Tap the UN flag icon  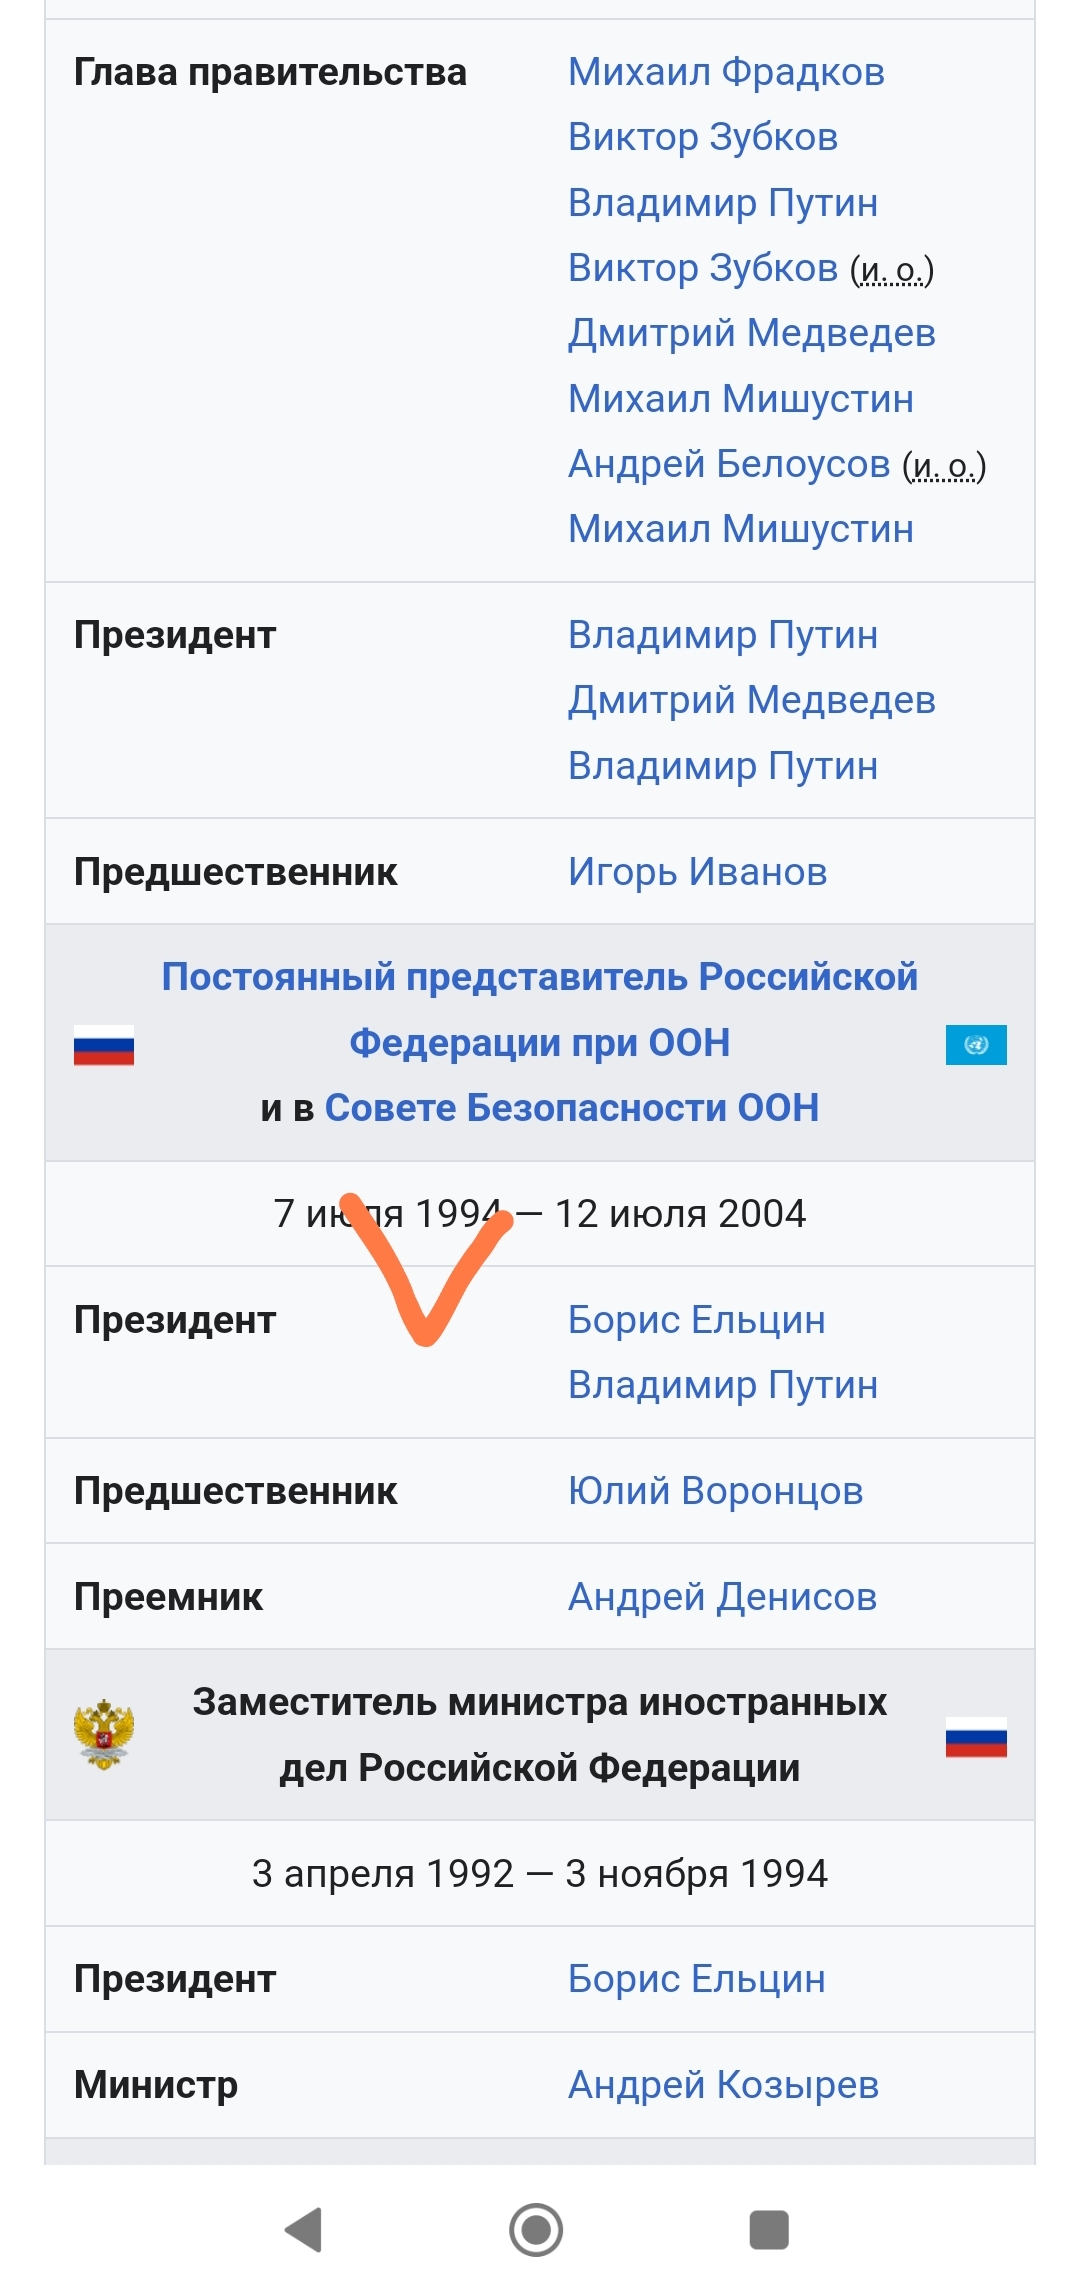[976, 1045]
